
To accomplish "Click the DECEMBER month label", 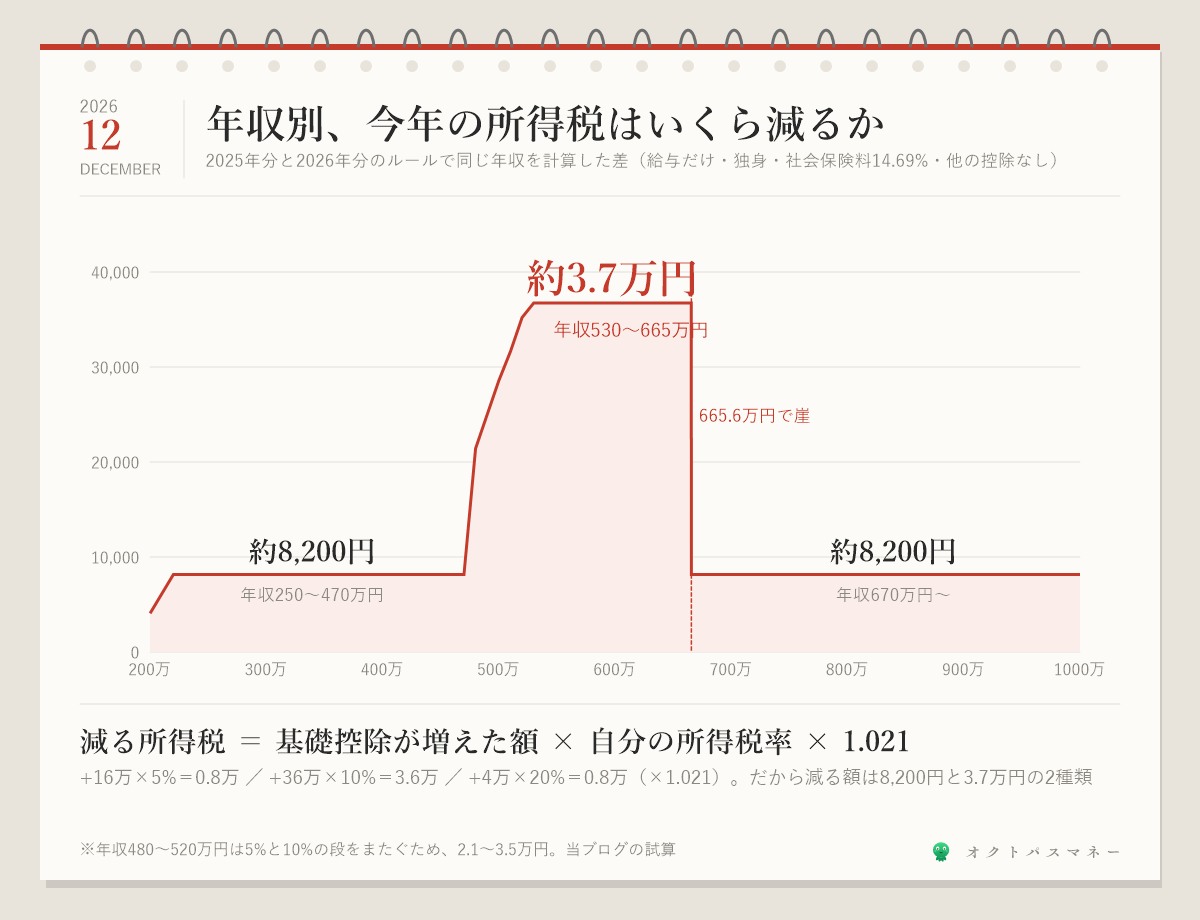I will pyautogui.click(x=120, y=169).
